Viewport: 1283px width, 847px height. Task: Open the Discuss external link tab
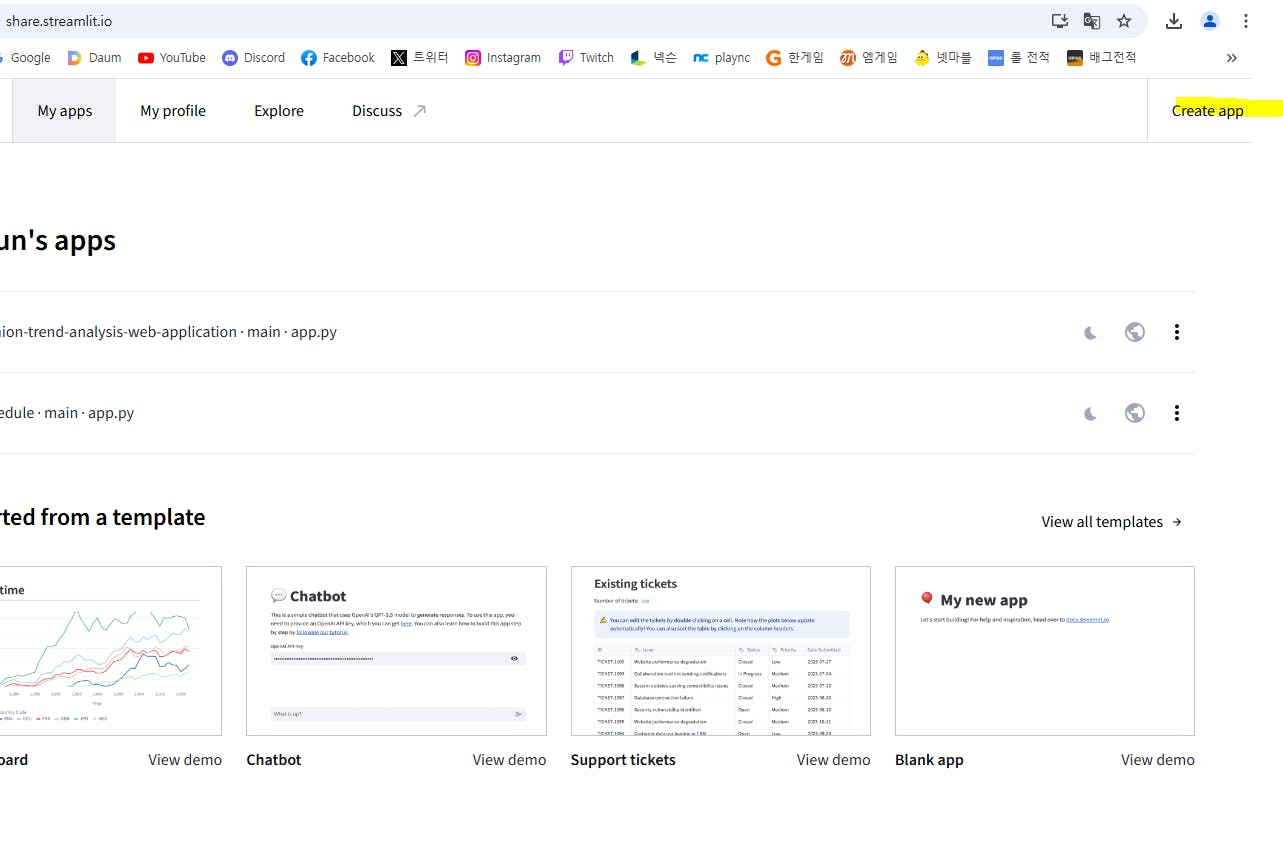[x=389, y=111]
